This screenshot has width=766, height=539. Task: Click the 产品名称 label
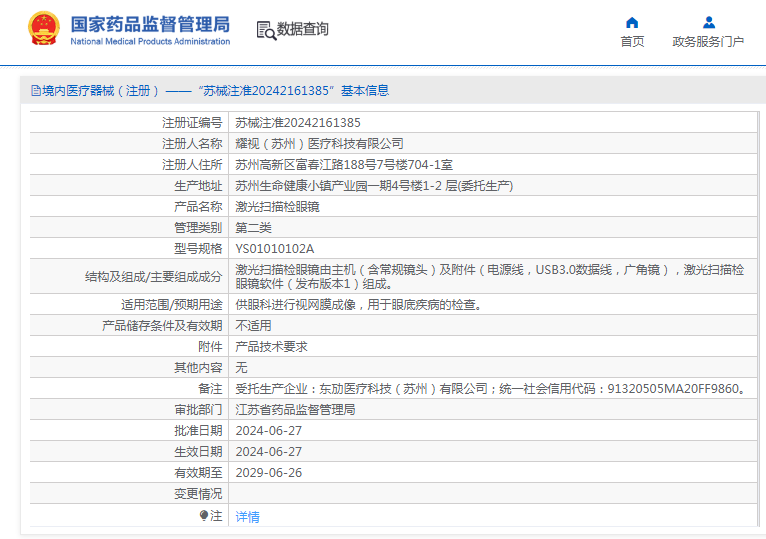pos(198,207)
